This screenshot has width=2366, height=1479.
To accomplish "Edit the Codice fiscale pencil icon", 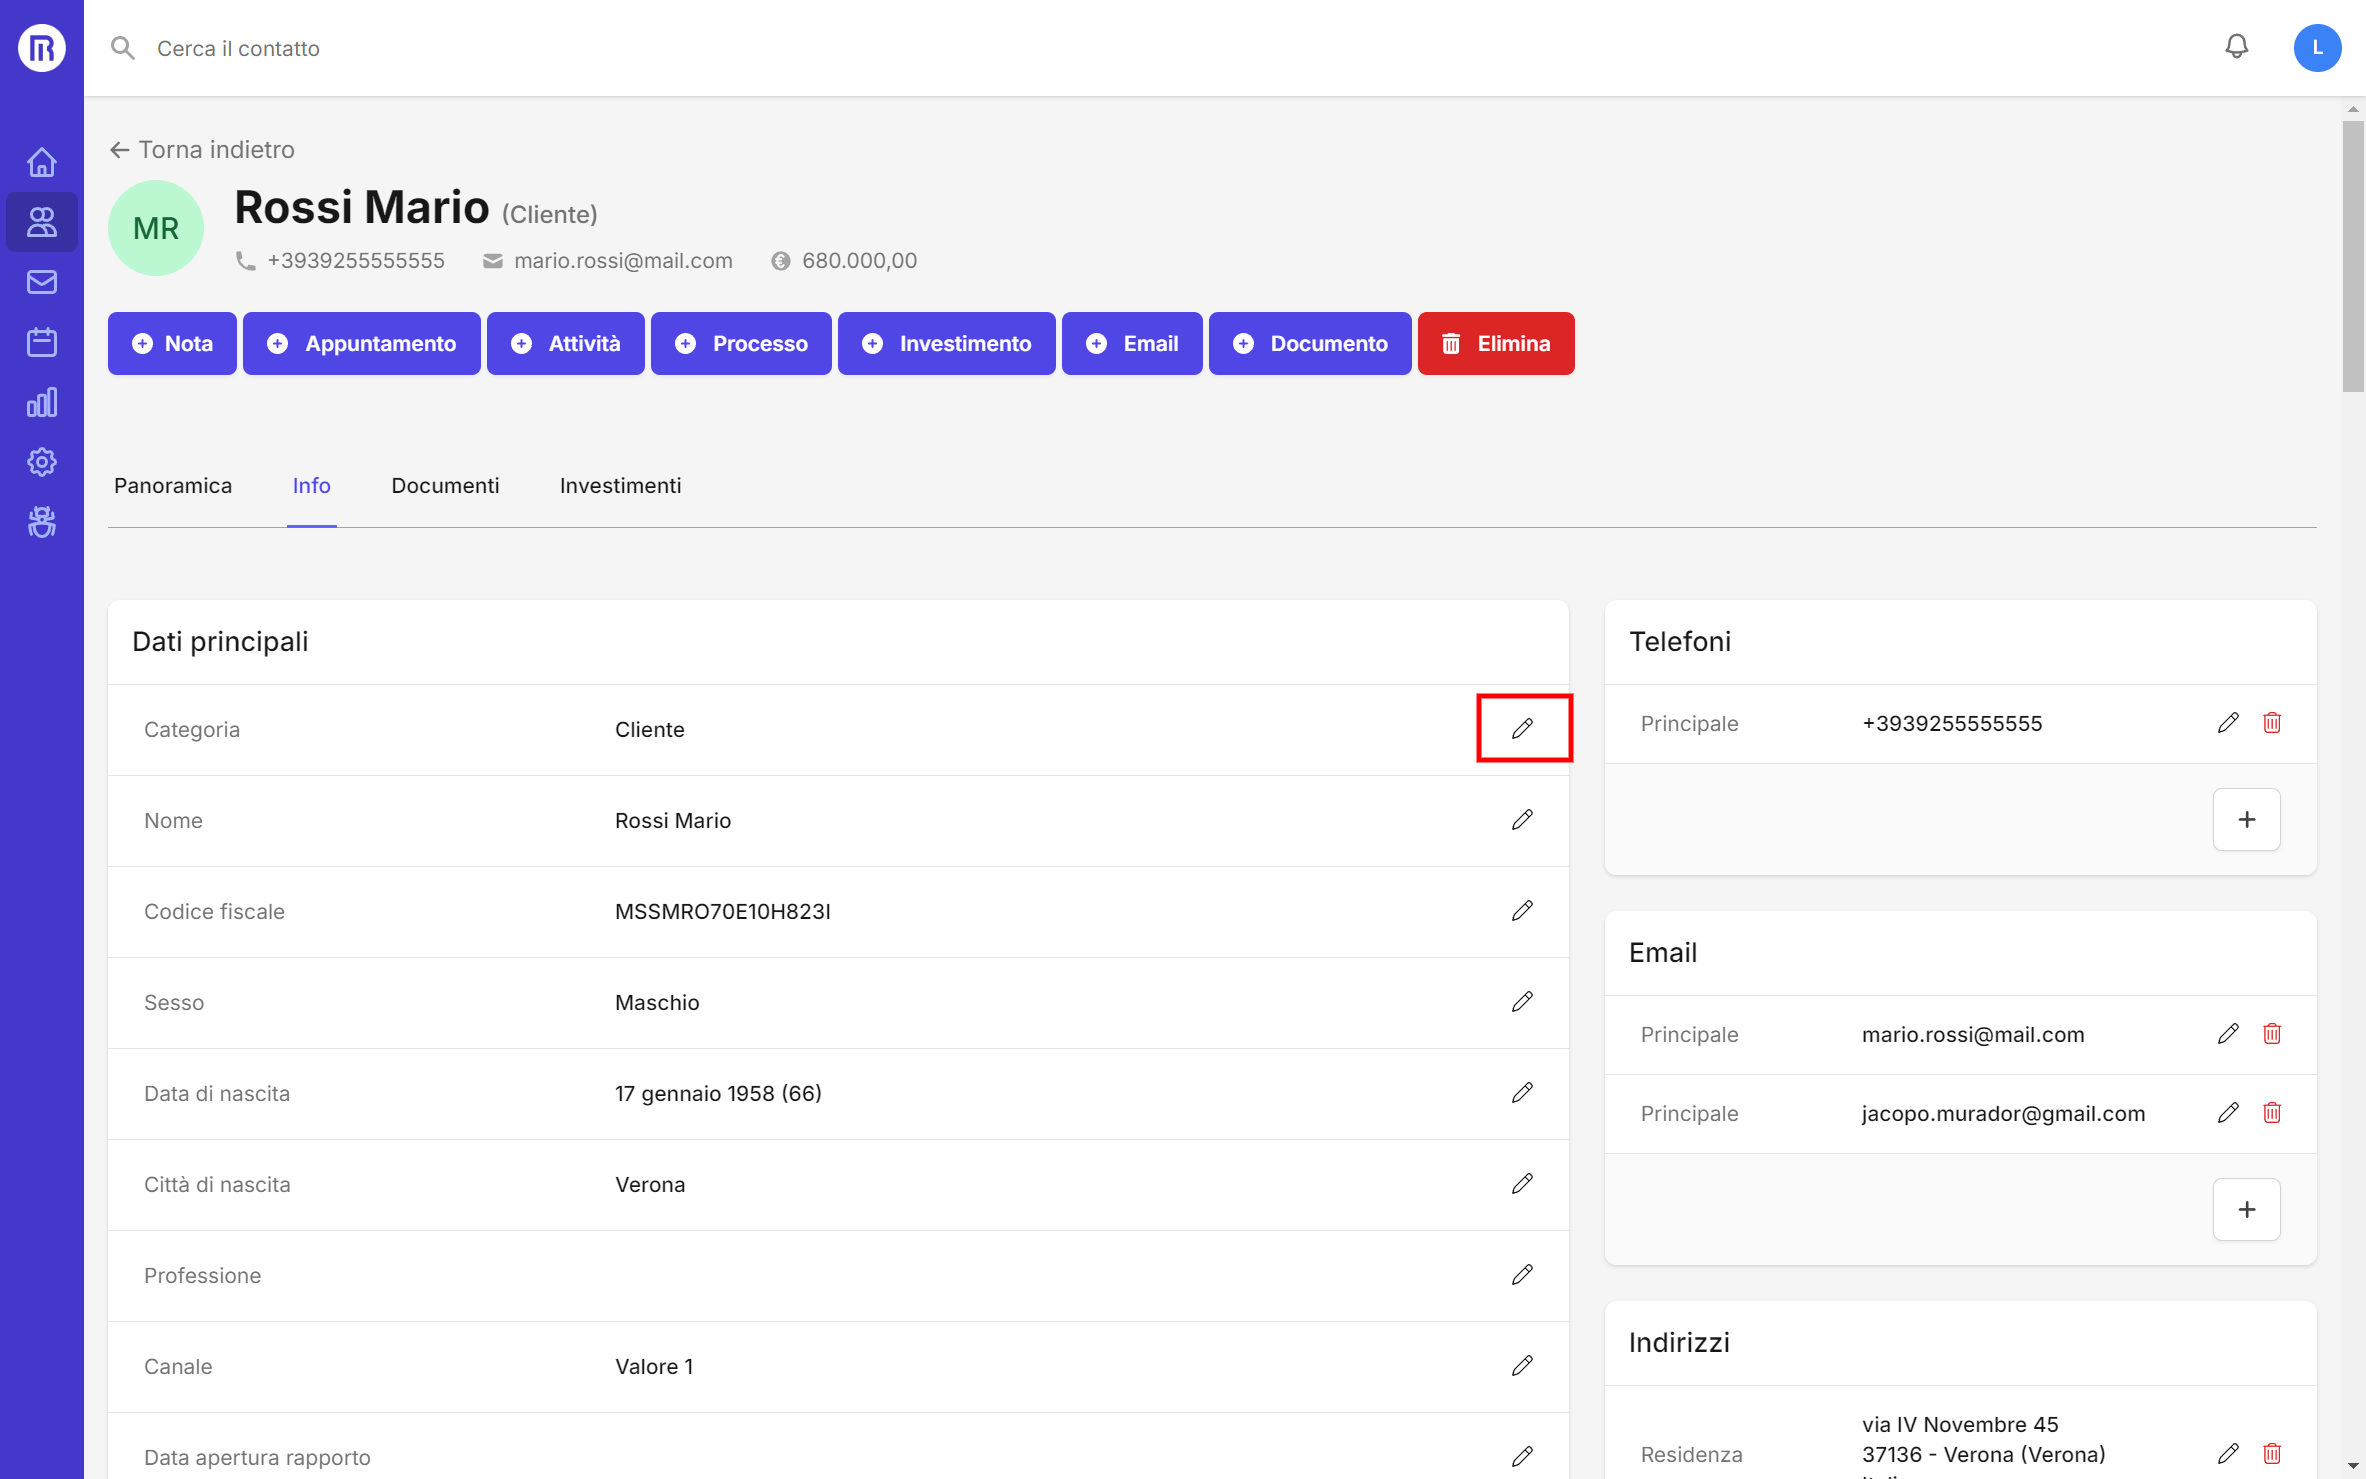I will (x=1522, y=910).
